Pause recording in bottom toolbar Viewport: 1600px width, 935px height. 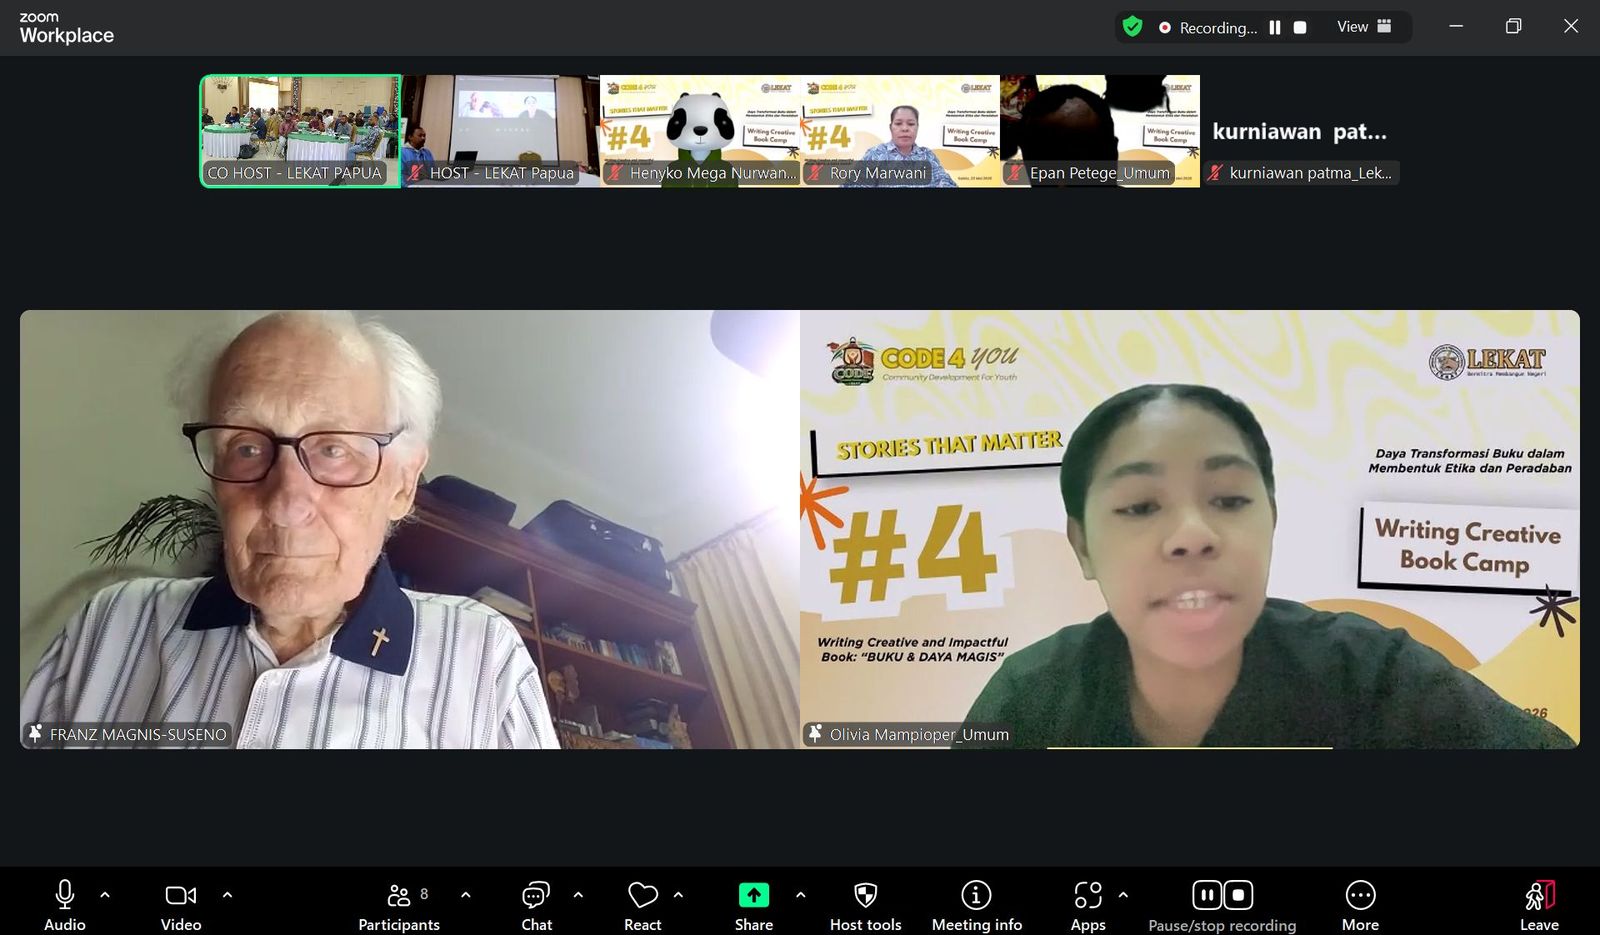pos(1207,894)
